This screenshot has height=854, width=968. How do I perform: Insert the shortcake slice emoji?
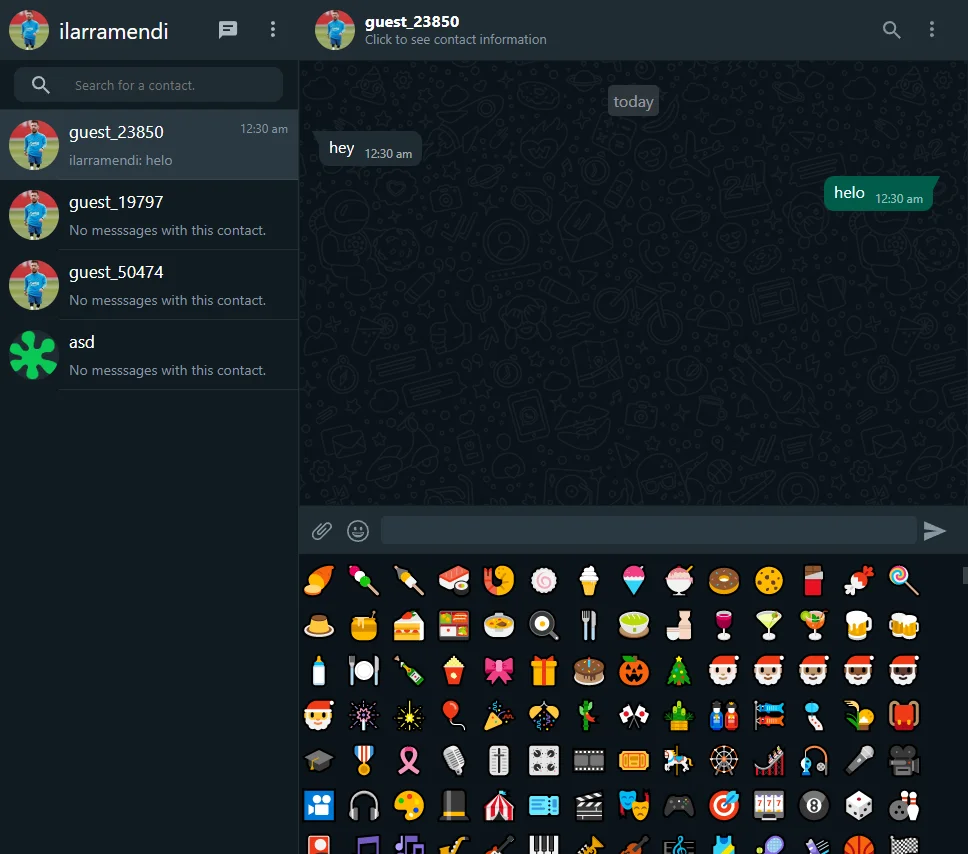409,626
